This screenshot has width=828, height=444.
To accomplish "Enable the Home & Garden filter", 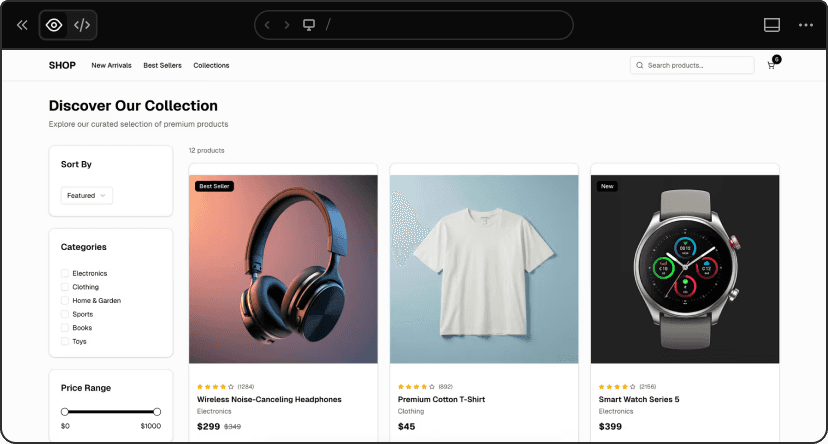I will pos(65,300).
